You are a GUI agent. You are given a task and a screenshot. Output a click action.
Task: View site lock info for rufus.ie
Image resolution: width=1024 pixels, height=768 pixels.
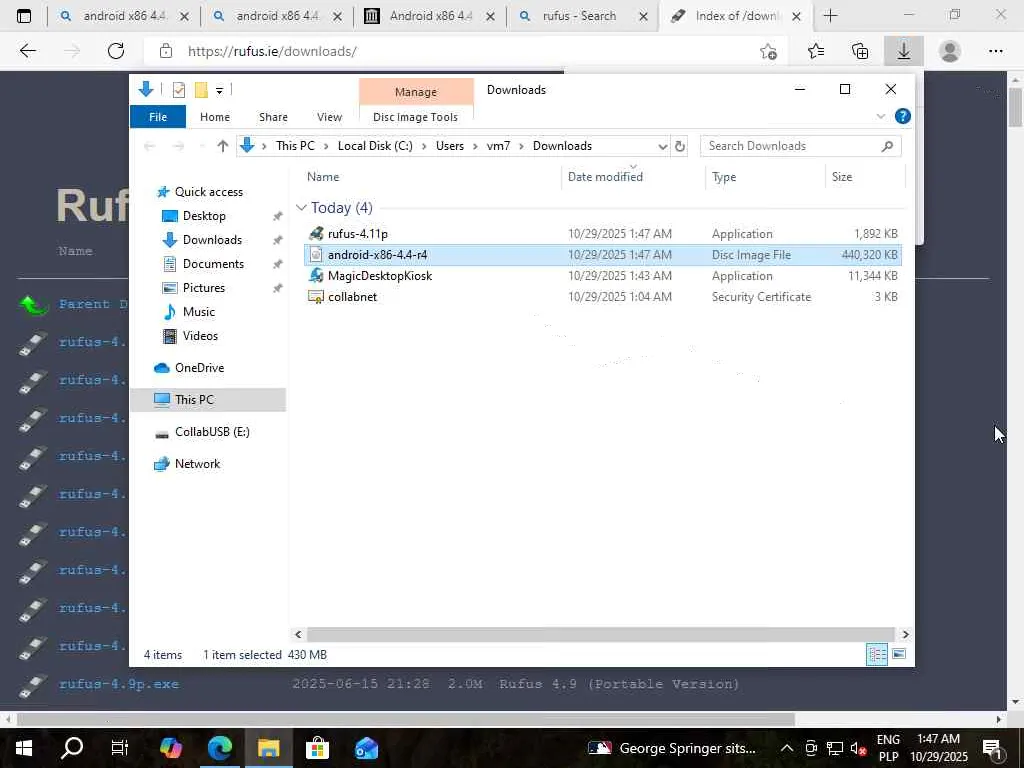166,51
